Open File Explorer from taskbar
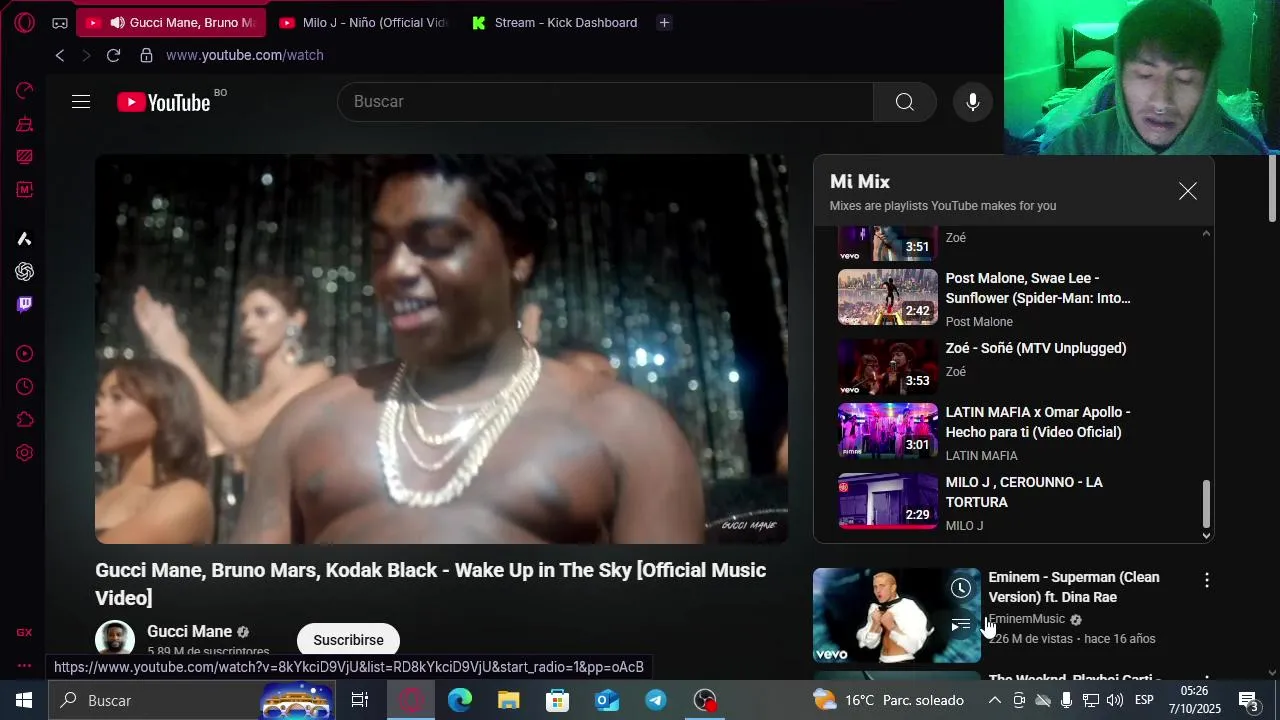The height and width of the screenshot is (720, 1280). coord(508,700)
